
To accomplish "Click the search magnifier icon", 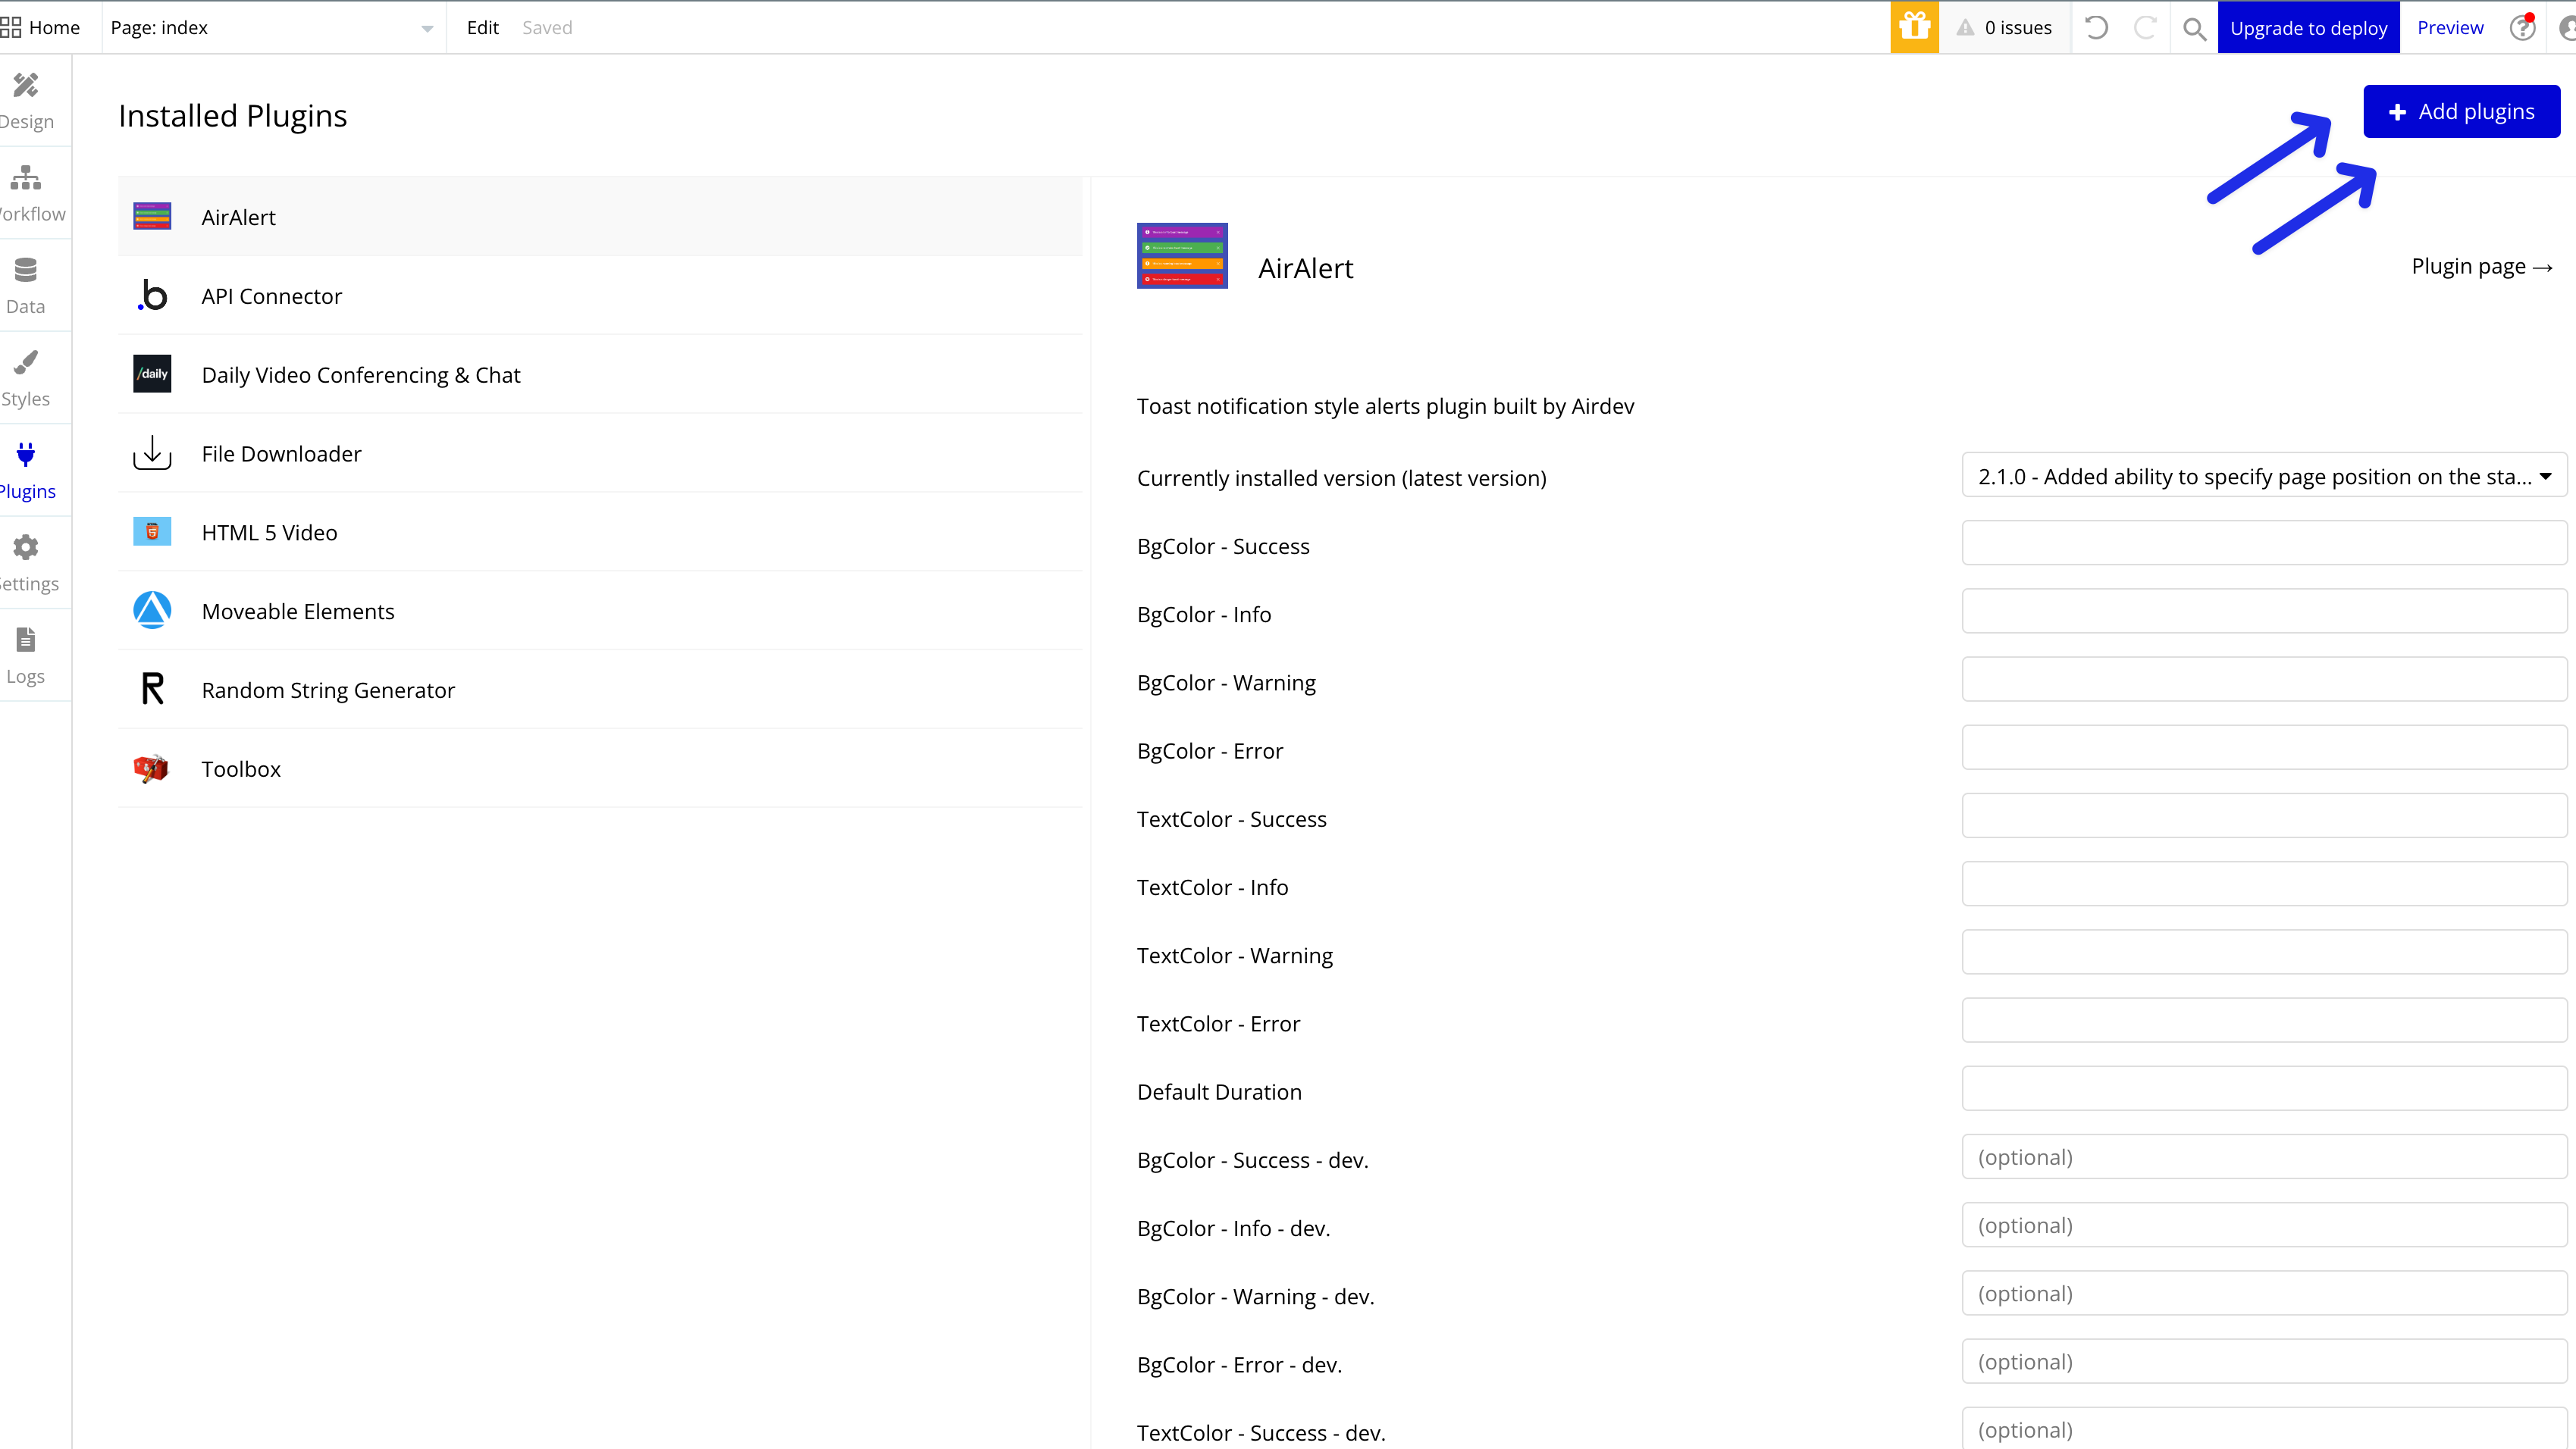I will click(2194, 28).
